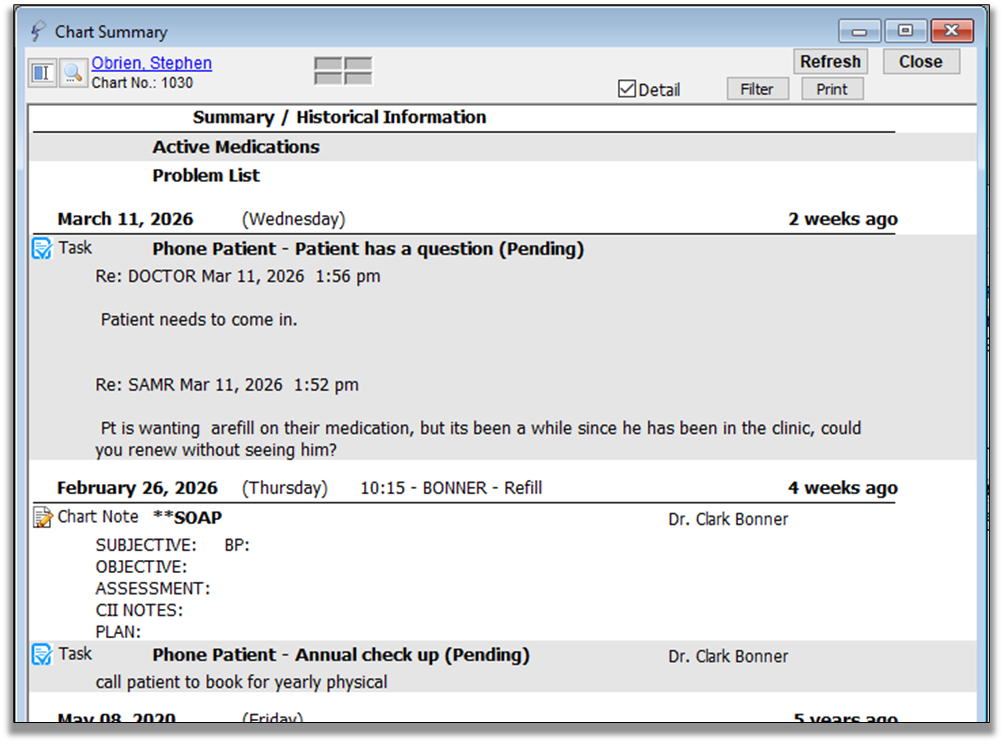Image resolution: width=1003 pixels, height=744 pixels.
Task: Click the Task icon for Annual check up
Action: tap(42, 655)
